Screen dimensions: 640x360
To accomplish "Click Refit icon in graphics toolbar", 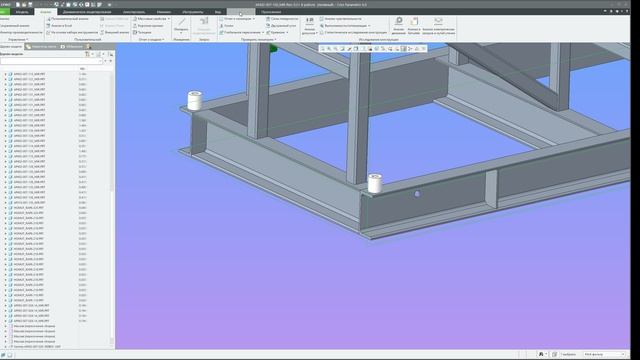I will coord(322,49).
